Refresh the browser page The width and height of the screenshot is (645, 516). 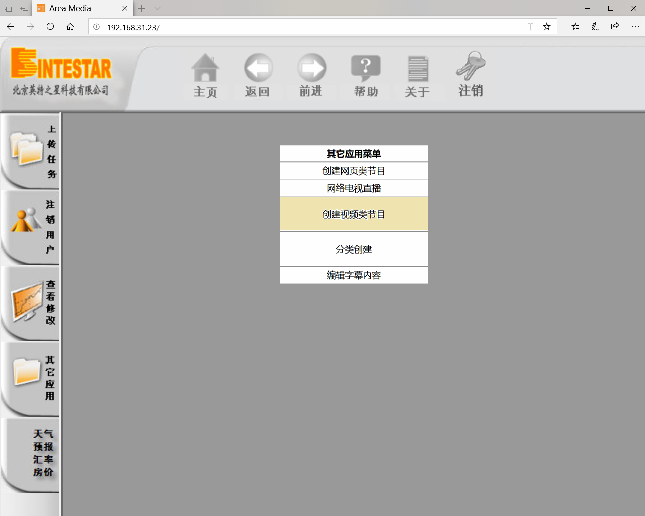point(50,27)
